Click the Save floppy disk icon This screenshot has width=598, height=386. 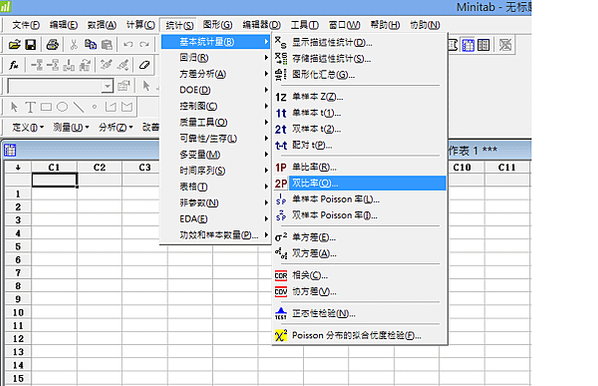click(x=31, y=45)
